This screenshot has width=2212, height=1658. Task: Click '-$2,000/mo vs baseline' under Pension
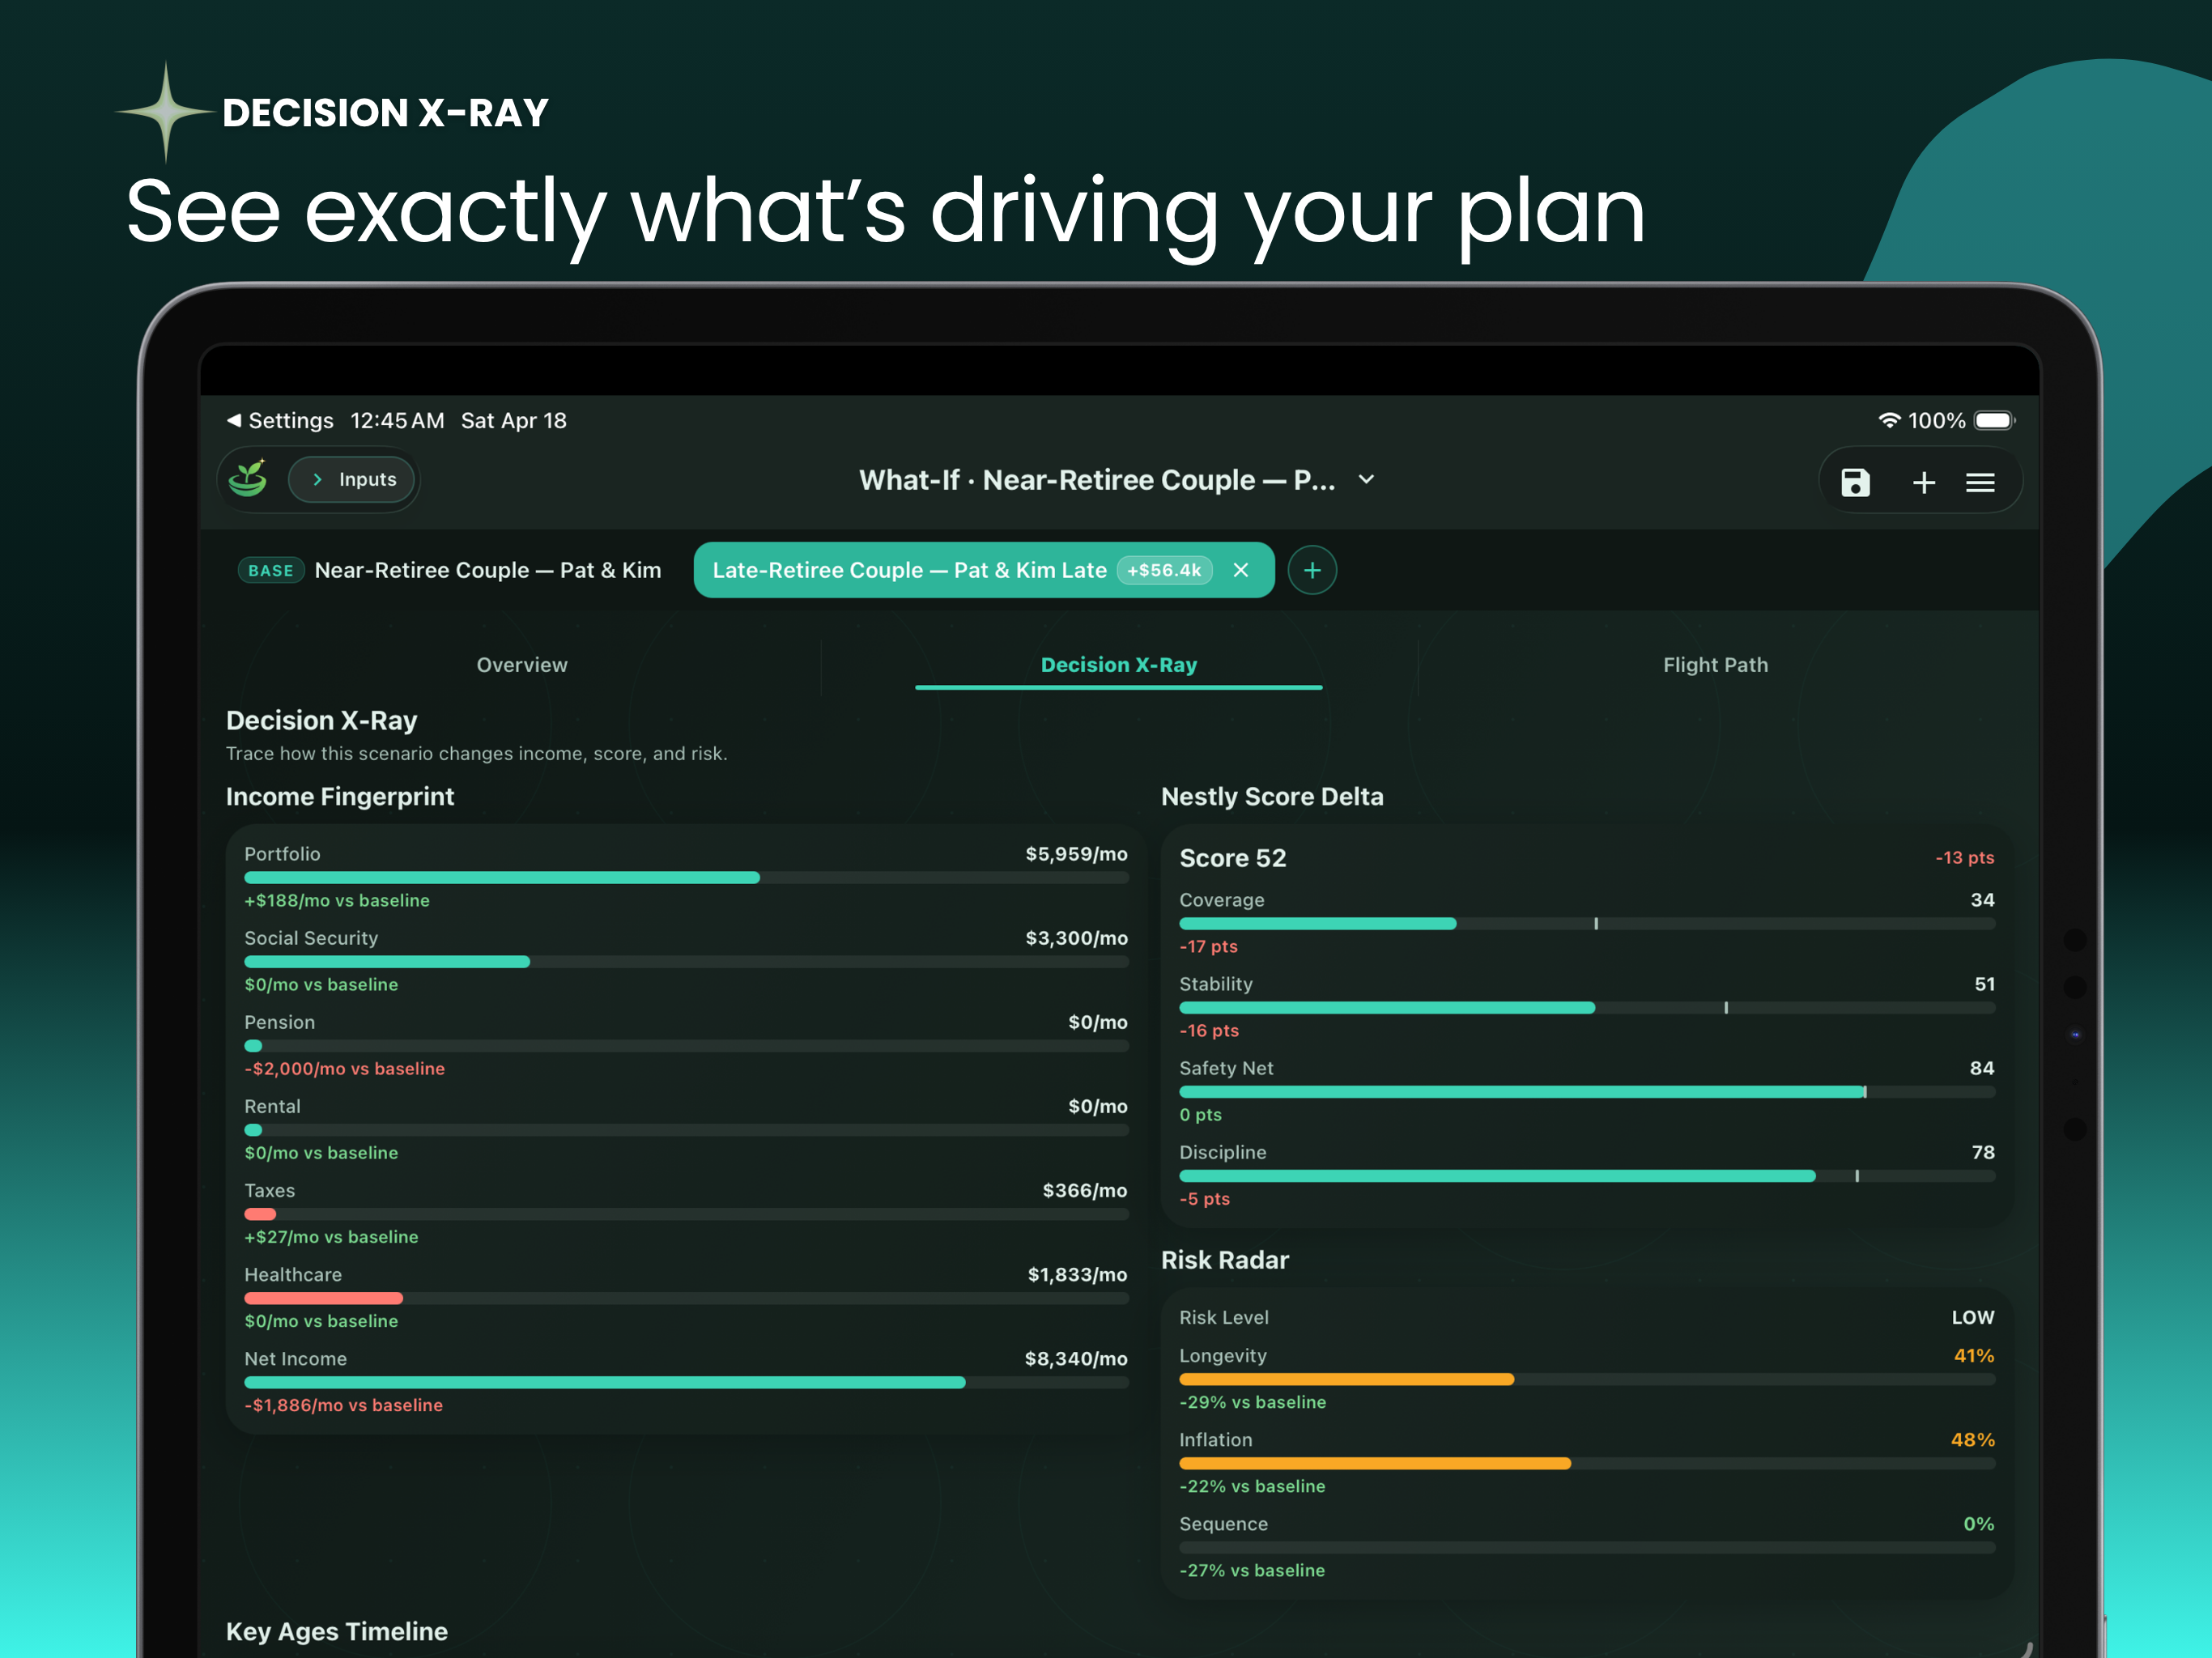click(344, 1068)
